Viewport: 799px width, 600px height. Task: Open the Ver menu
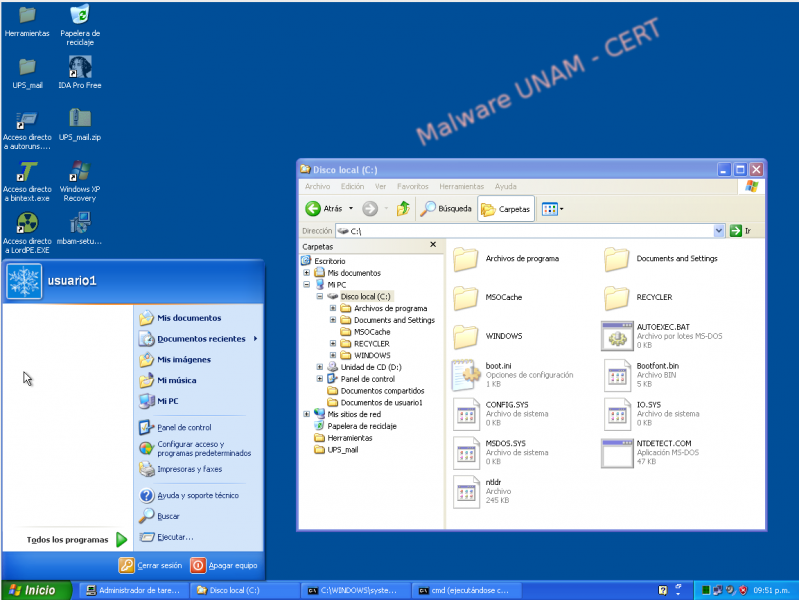coord(380,187)
